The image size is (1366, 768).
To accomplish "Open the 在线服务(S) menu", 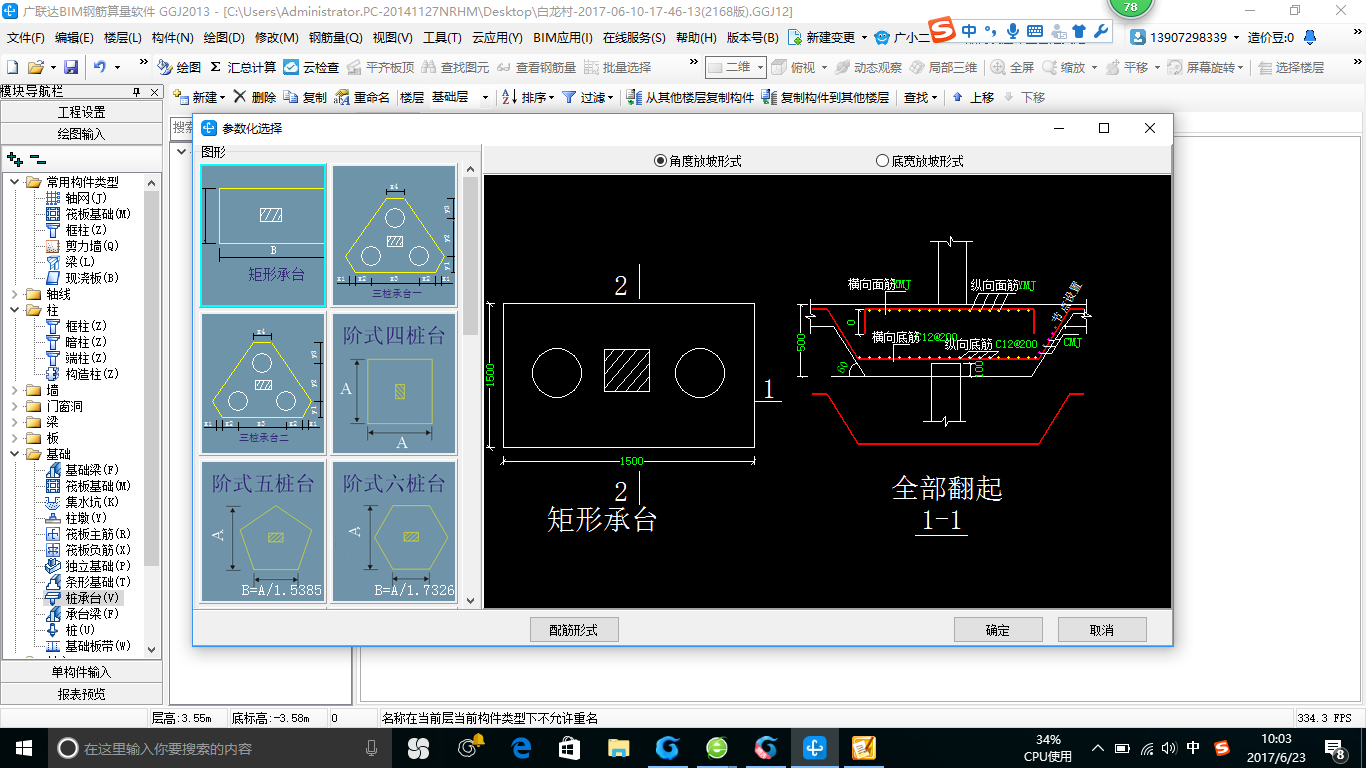I will (634, 37).
